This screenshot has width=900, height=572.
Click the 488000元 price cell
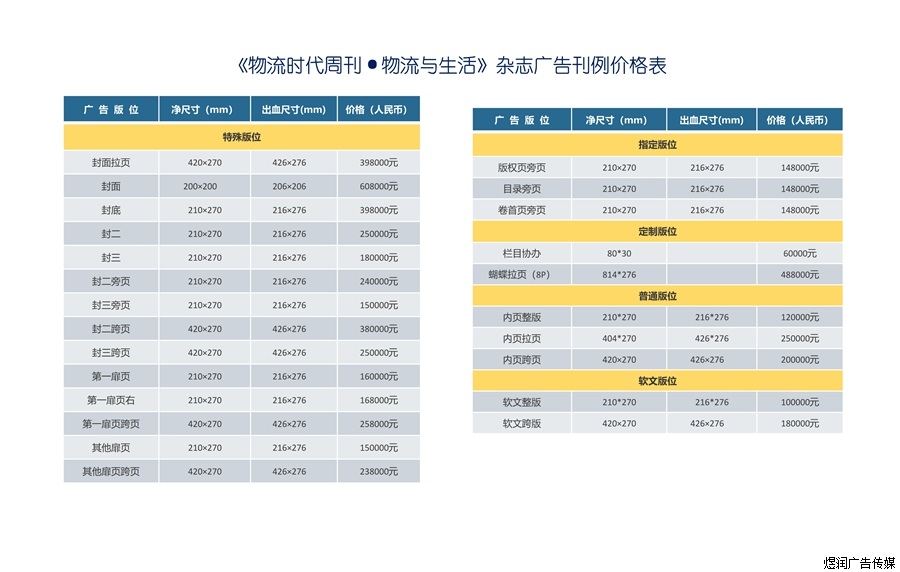pos(800,274)
